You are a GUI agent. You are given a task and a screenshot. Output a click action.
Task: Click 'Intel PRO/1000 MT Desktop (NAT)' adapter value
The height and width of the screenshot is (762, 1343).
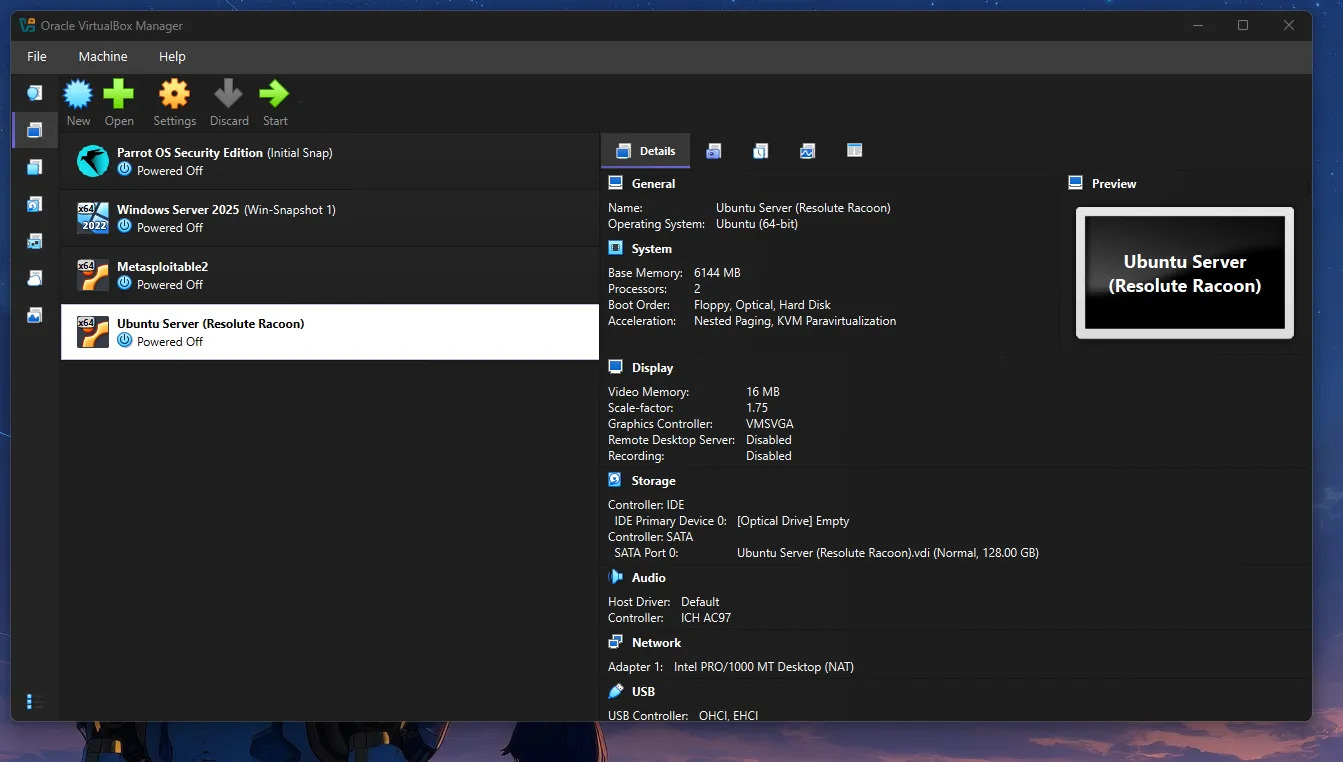click(764, 667)
